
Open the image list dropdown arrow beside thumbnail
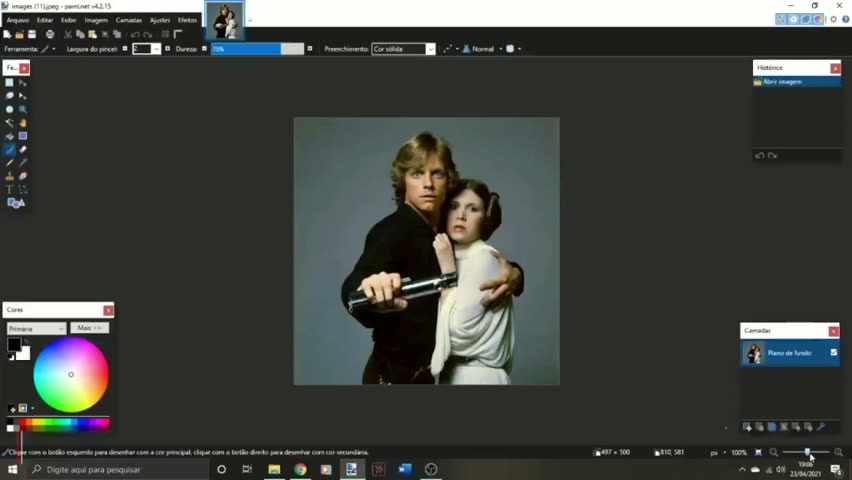point(250,20)
